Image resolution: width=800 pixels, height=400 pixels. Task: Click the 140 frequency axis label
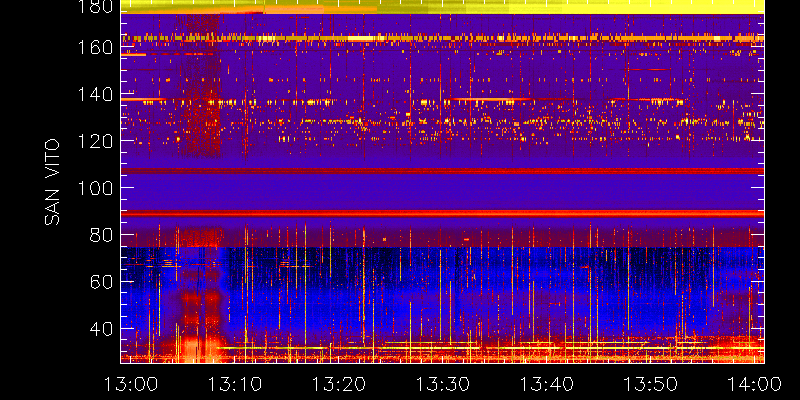[x=95, y=94]
